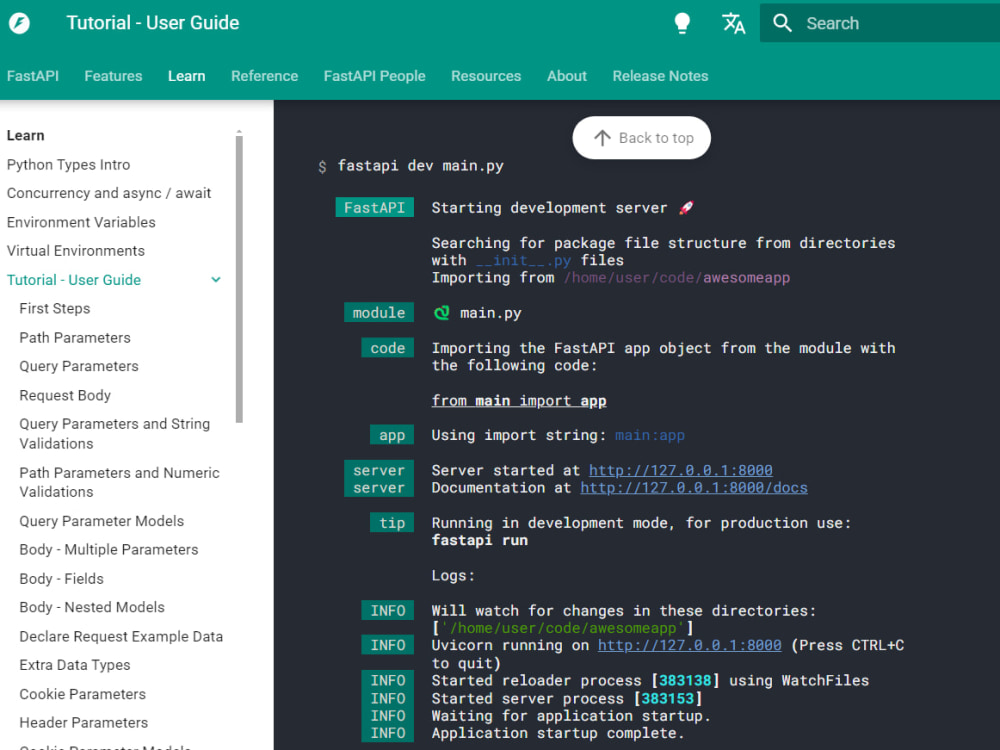
Task: Open the FastAPI tab
Action: [33, 76]
